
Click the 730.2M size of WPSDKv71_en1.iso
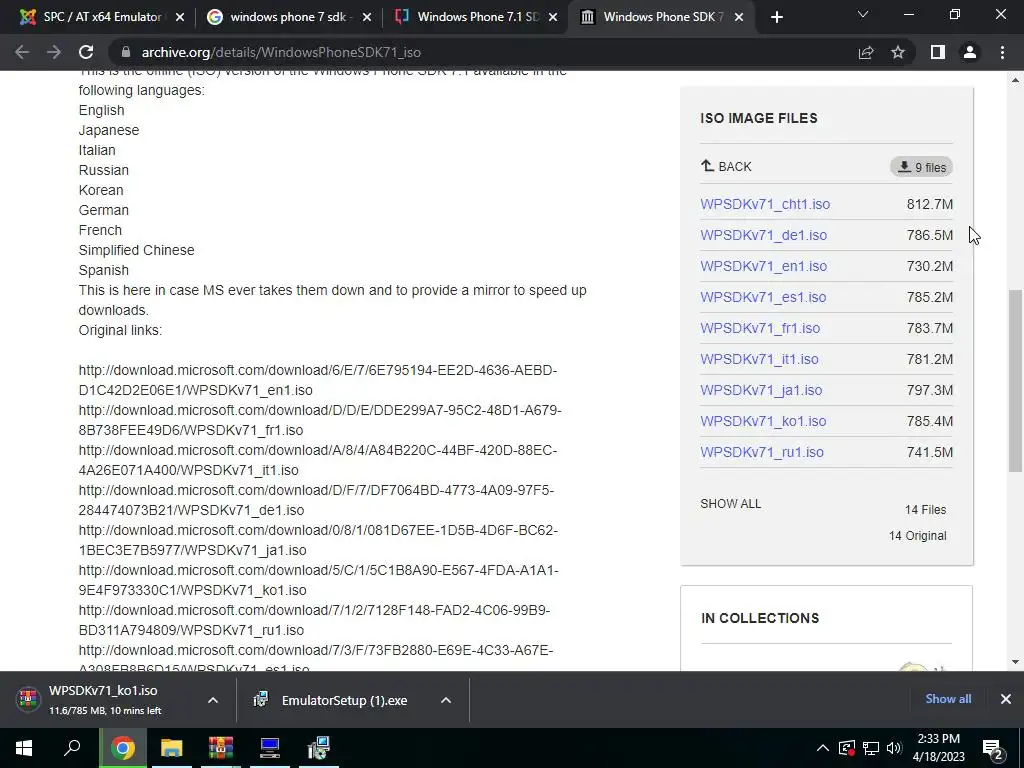pos(929,266)
